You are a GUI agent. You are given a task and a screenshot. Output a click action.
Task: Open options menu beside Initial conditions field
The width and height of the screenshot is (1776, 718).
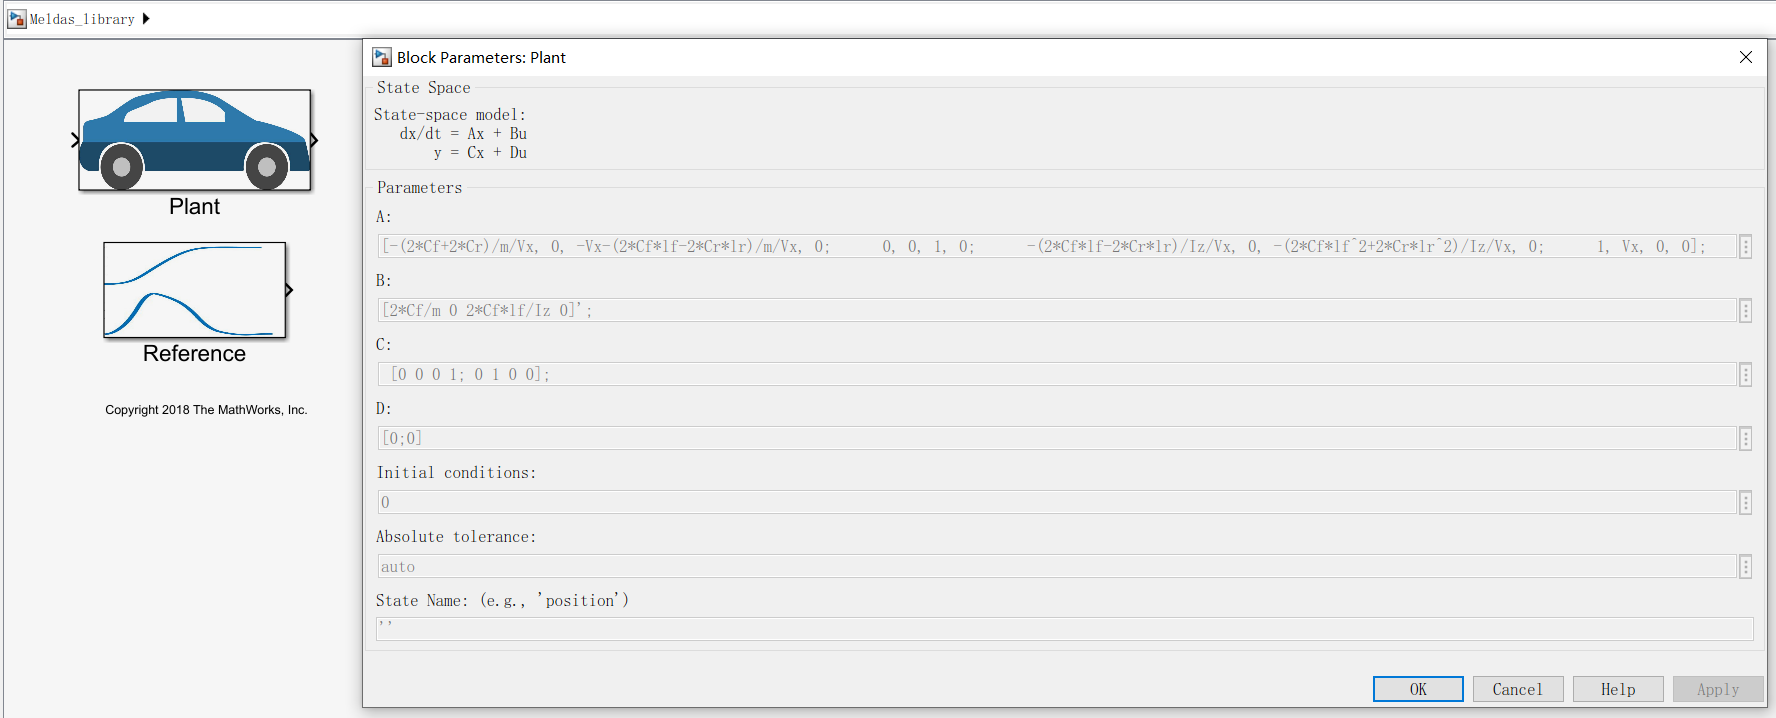[x=1746, y=502]
